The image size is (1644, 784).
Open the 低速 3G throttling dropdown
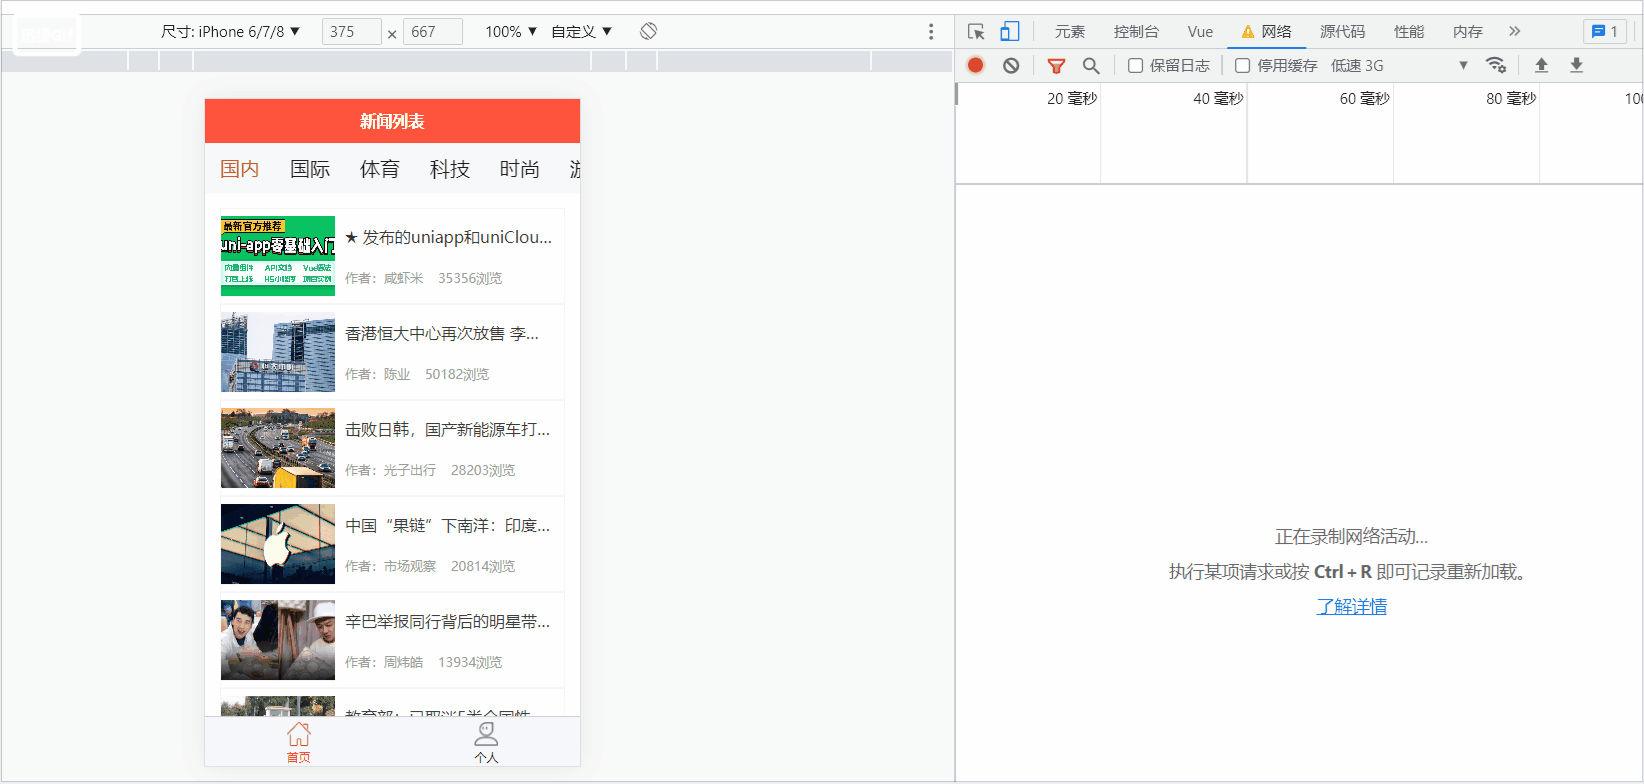1399,66
